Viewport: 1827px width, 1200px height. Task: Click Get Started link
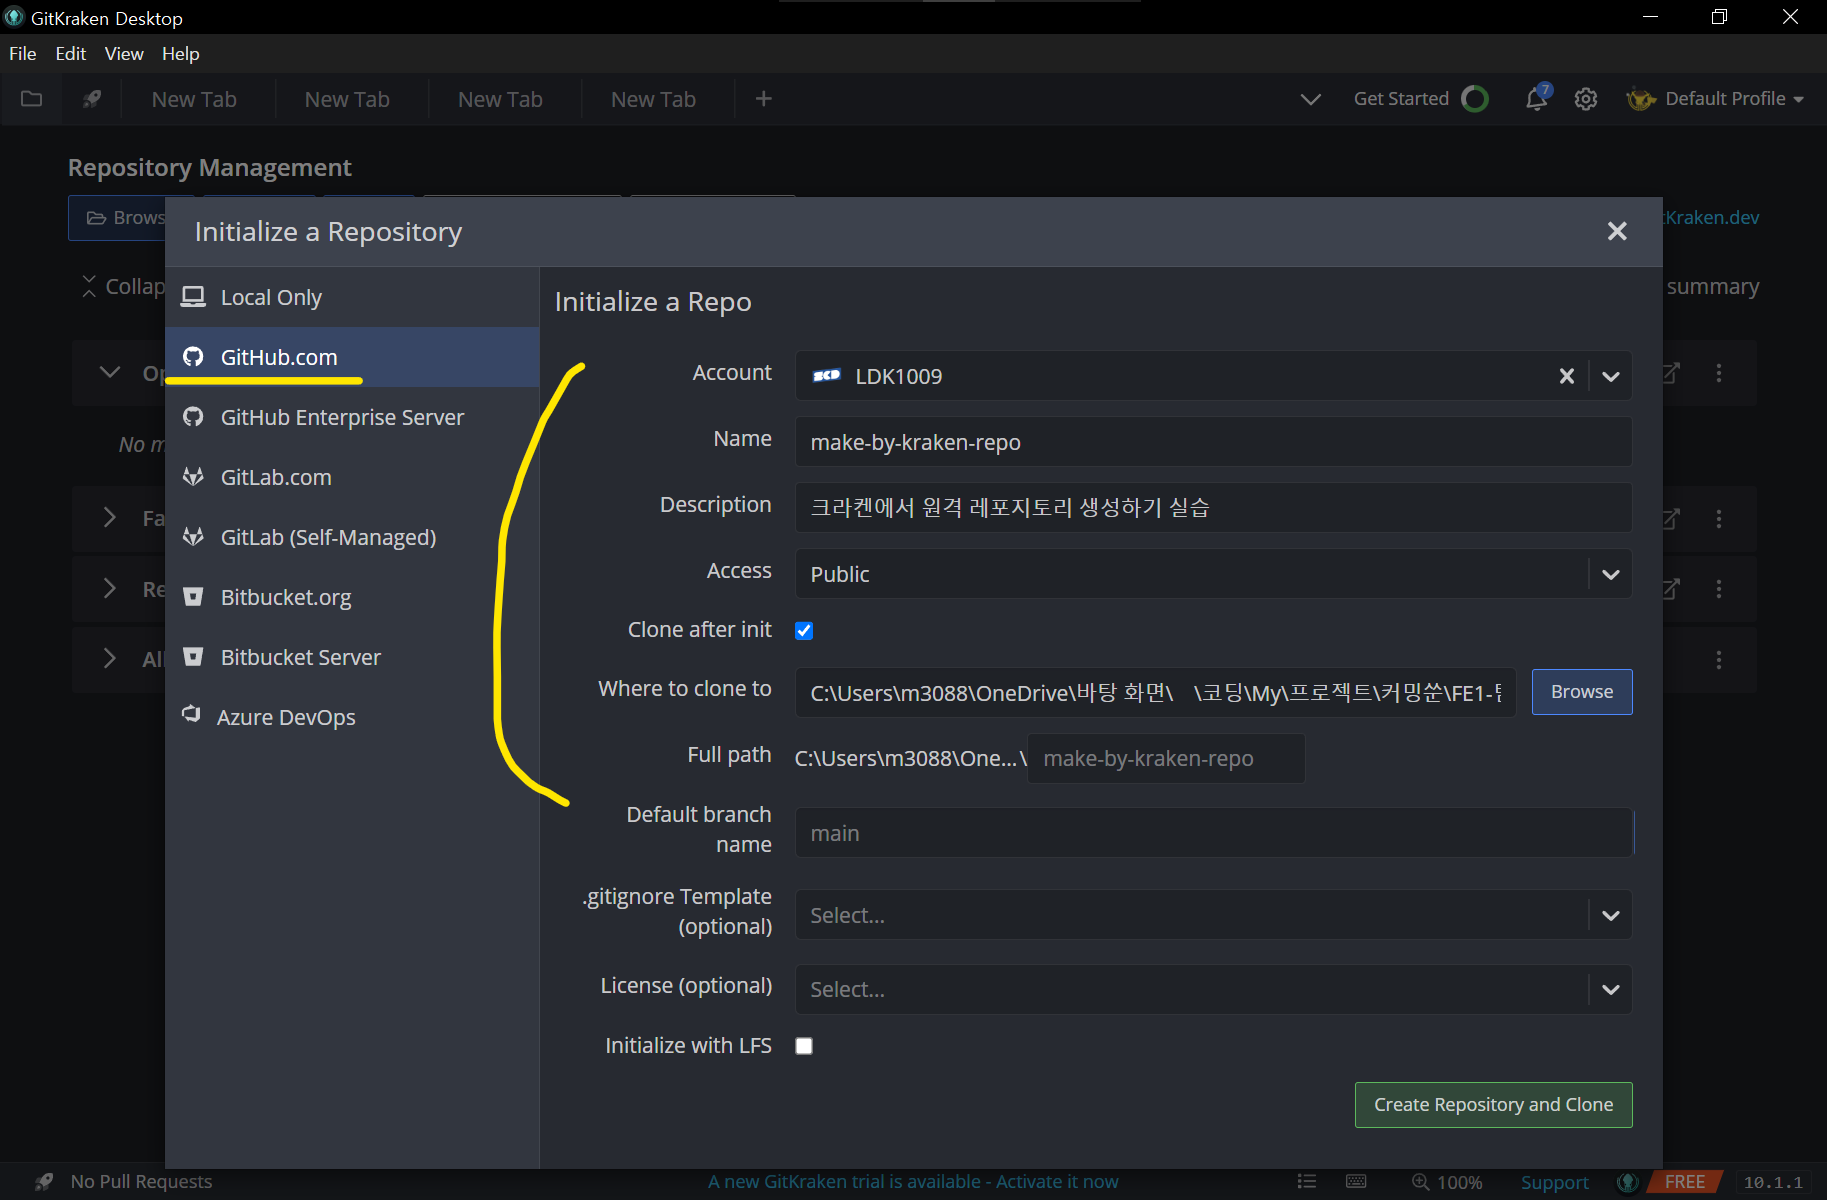(1401, 99)
